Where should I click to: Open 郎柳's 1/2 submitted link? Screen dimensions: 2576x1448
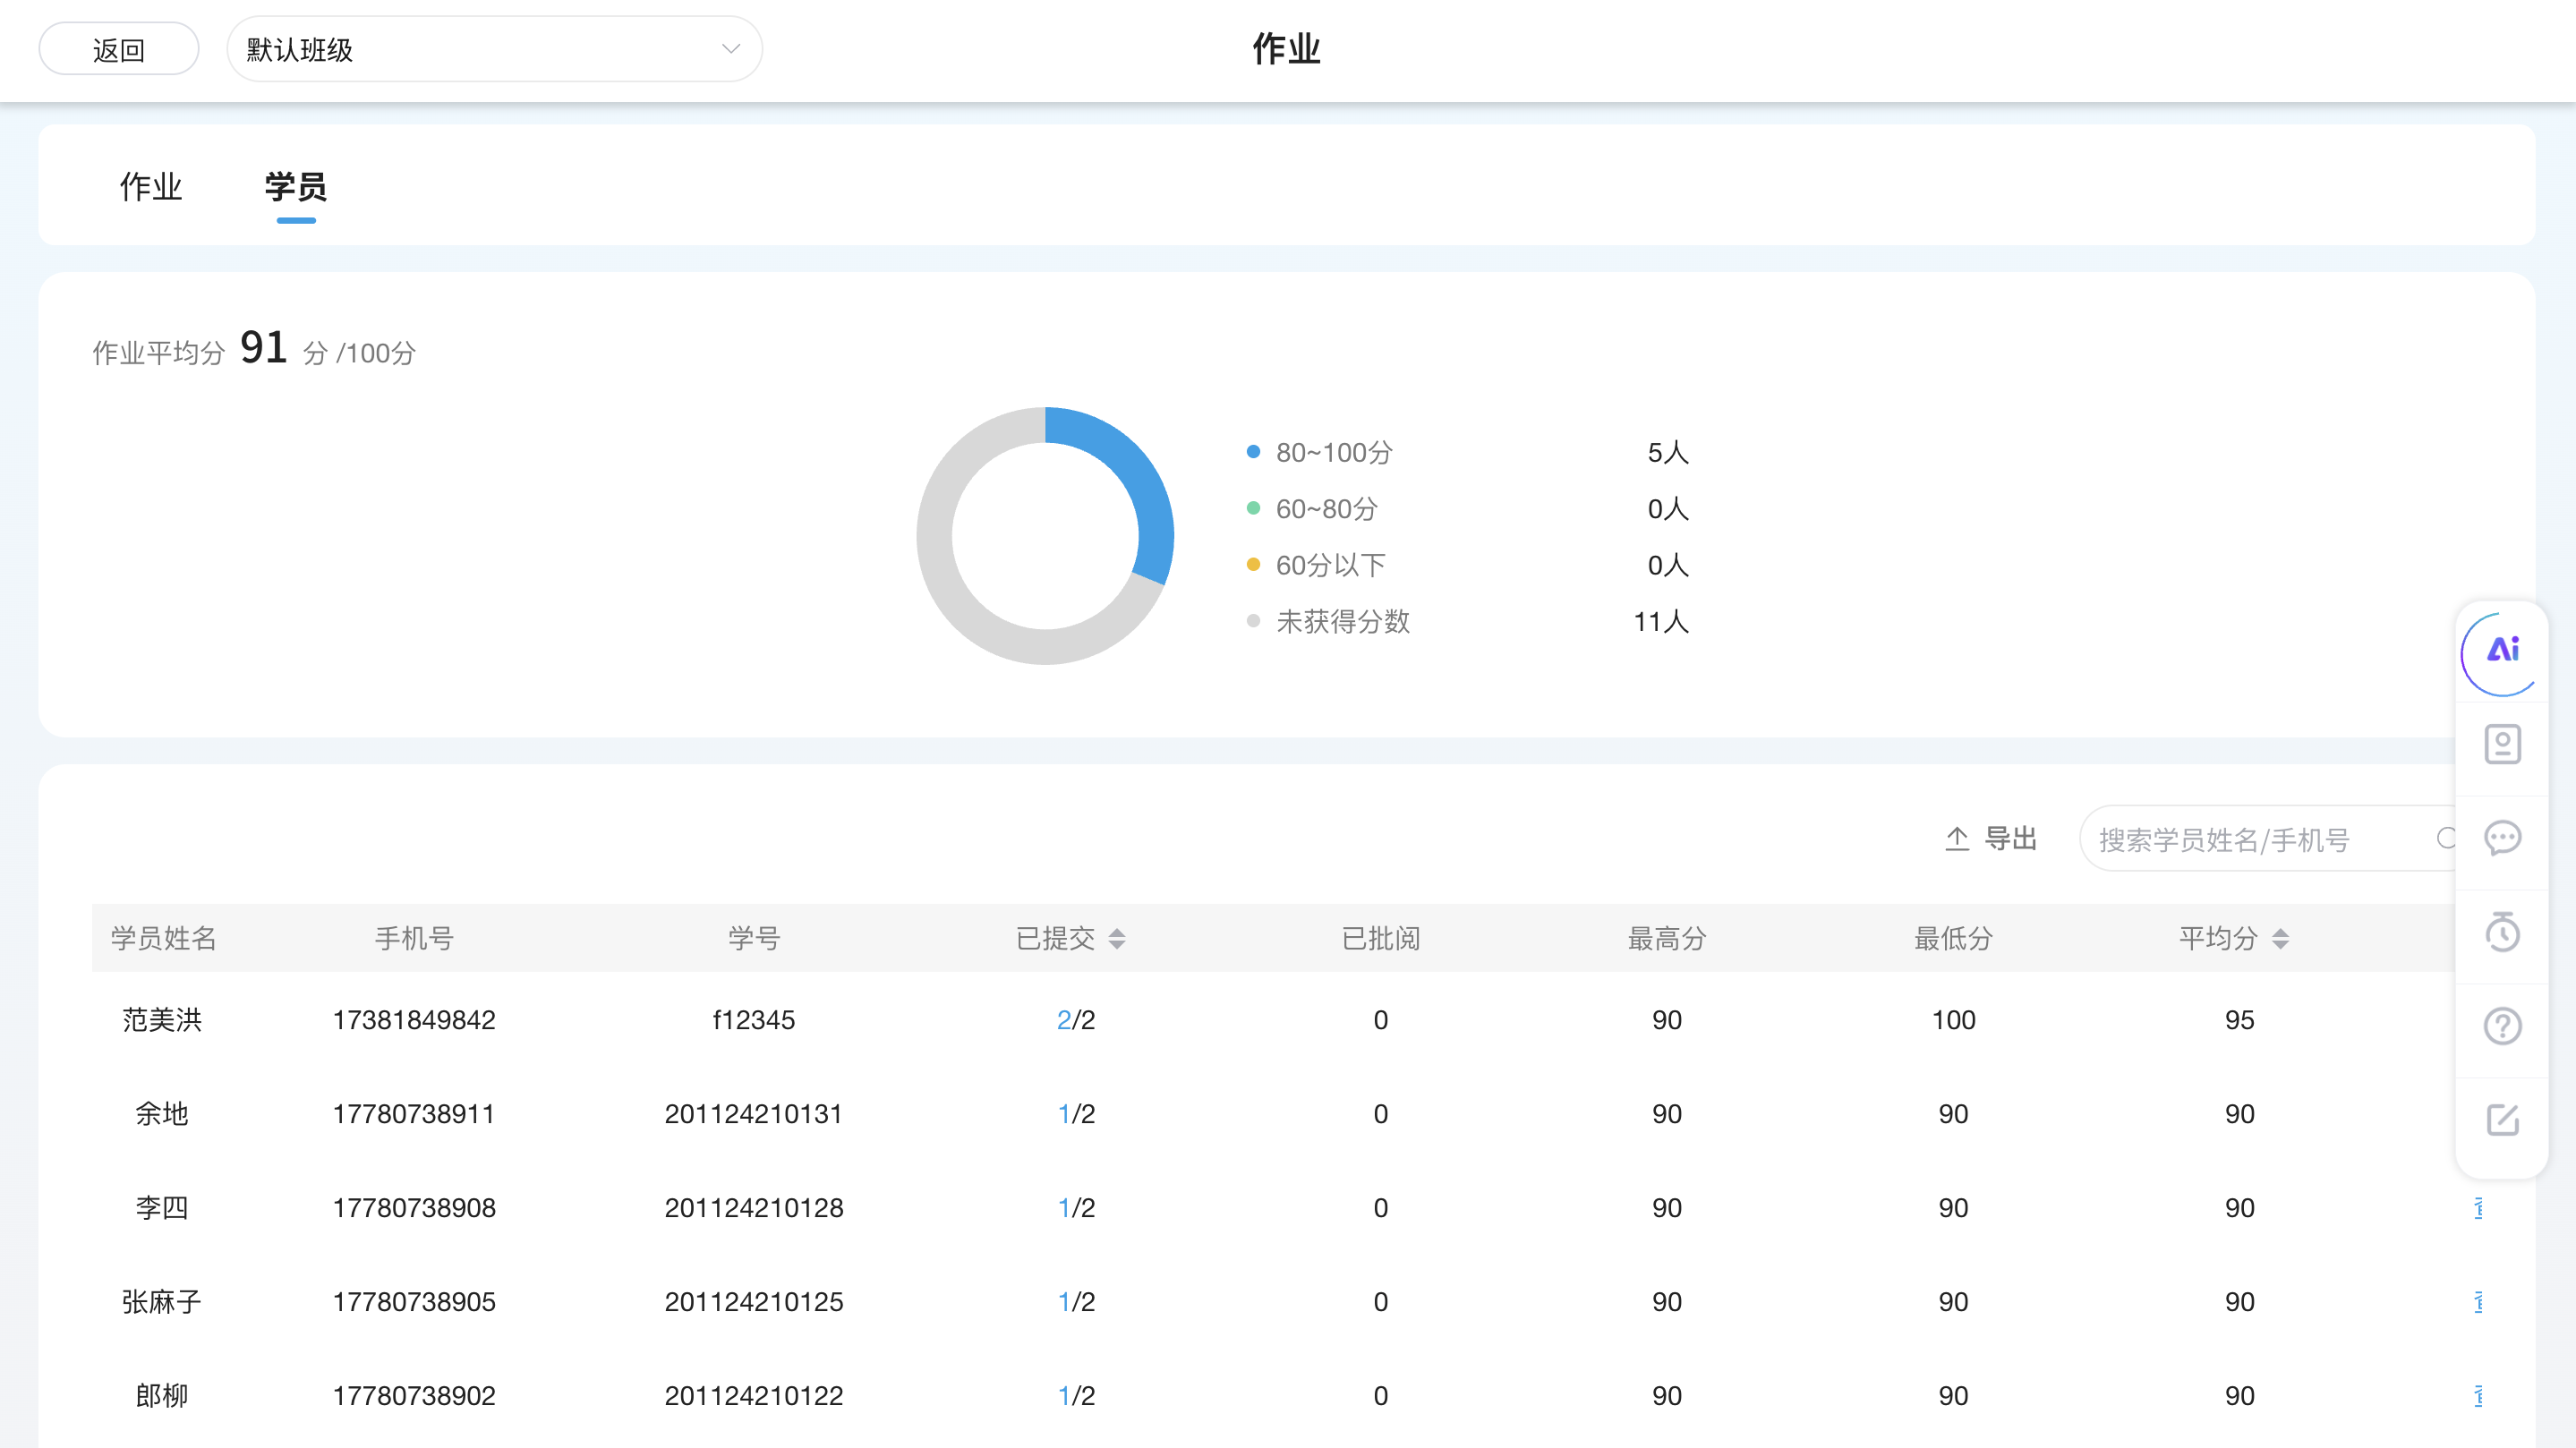click(x=1076, y=1396)
